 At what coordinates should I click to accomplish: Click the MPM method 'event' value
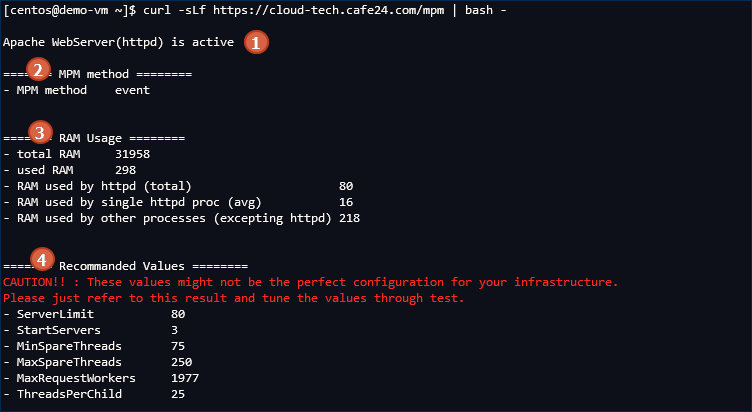(x=132, y=90)
